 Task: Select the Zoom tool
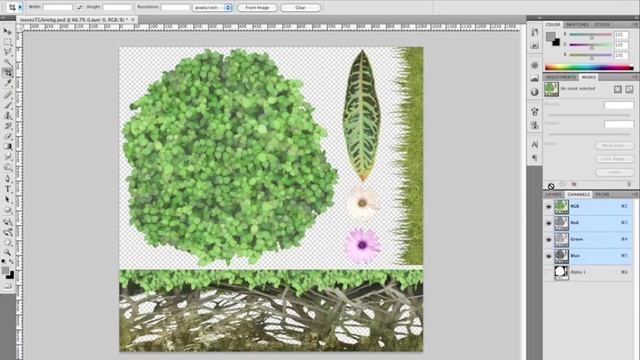(x=7, y=253)
